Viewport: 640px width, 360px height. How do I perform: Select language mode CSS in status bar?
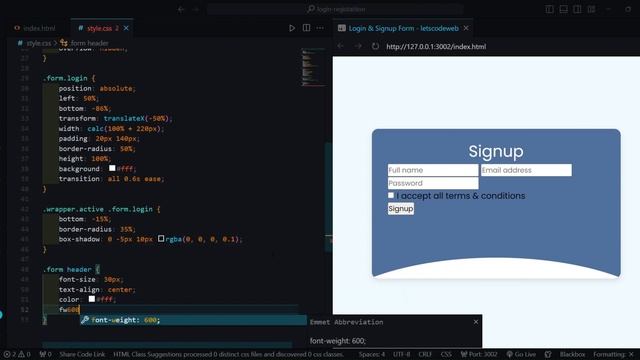click(446, 354)
